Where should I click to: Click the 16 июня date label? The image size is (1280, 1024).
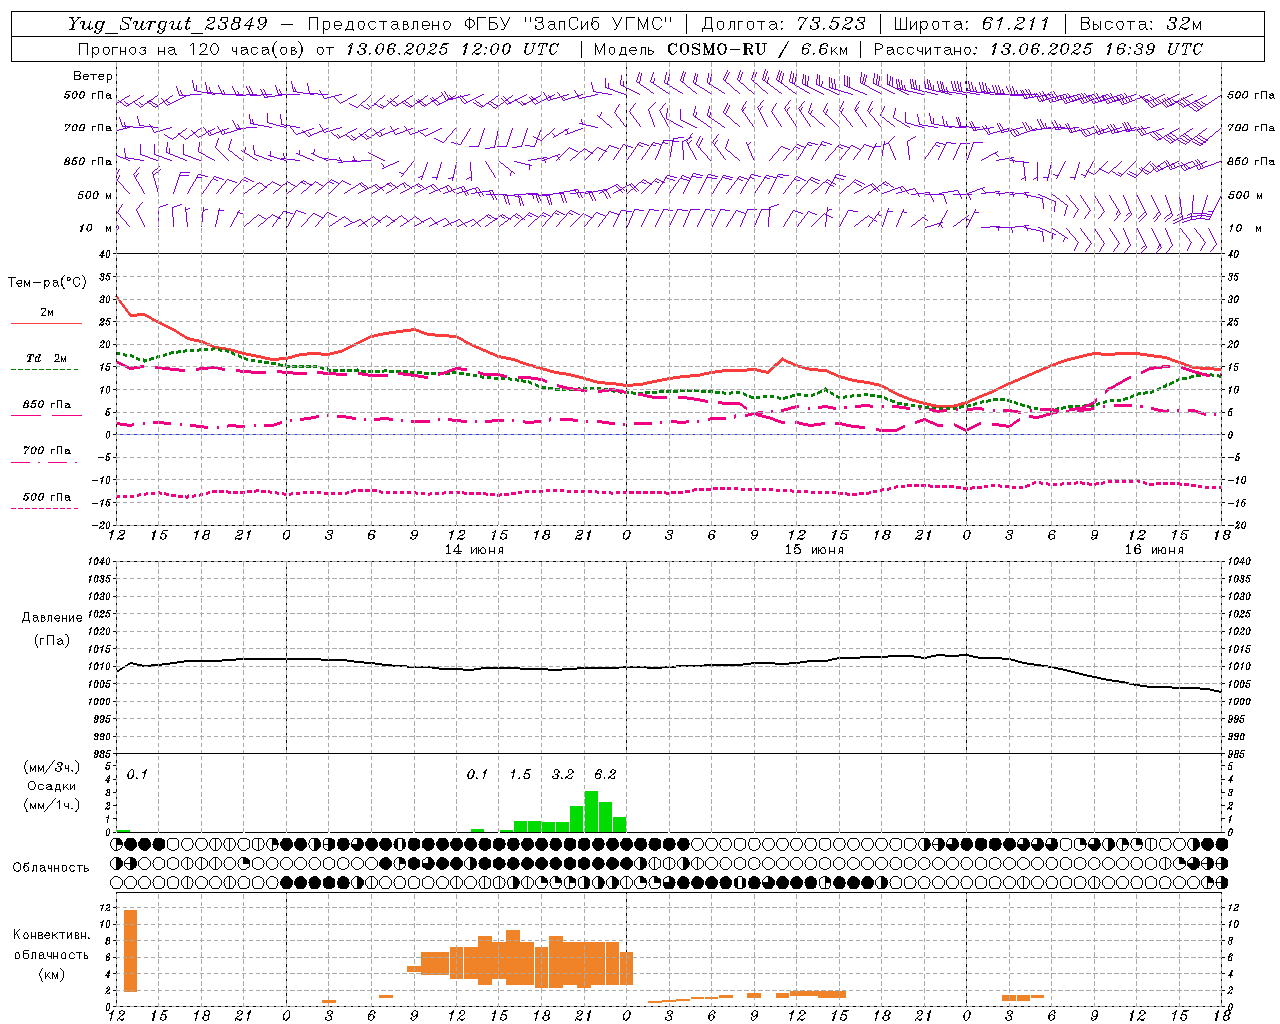point(1154,549)
